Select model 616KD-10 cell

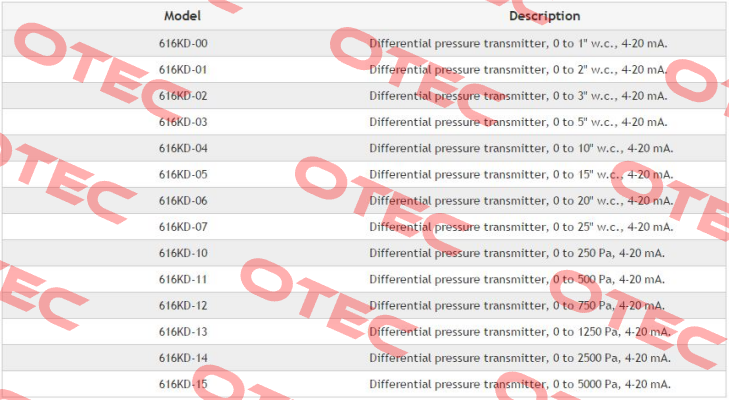(x=183, y=253)
